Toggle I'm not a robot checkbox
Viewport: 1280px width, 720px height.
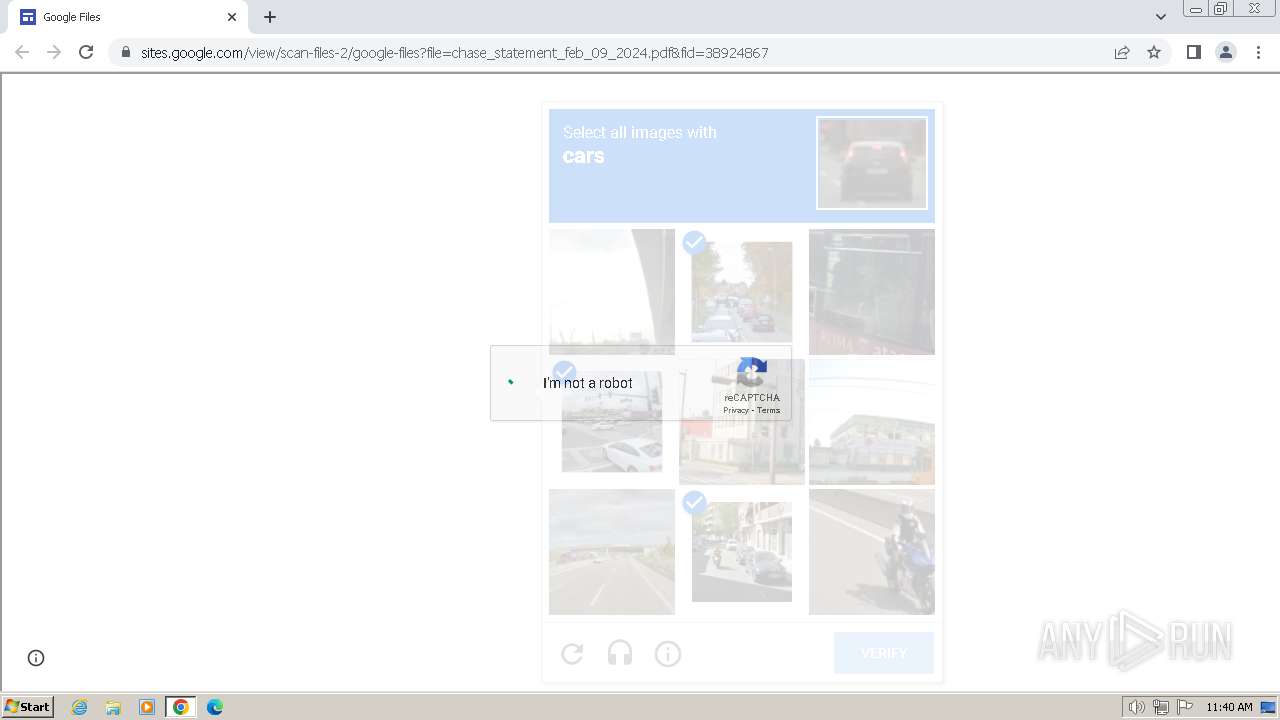click(x=512, y=382)
